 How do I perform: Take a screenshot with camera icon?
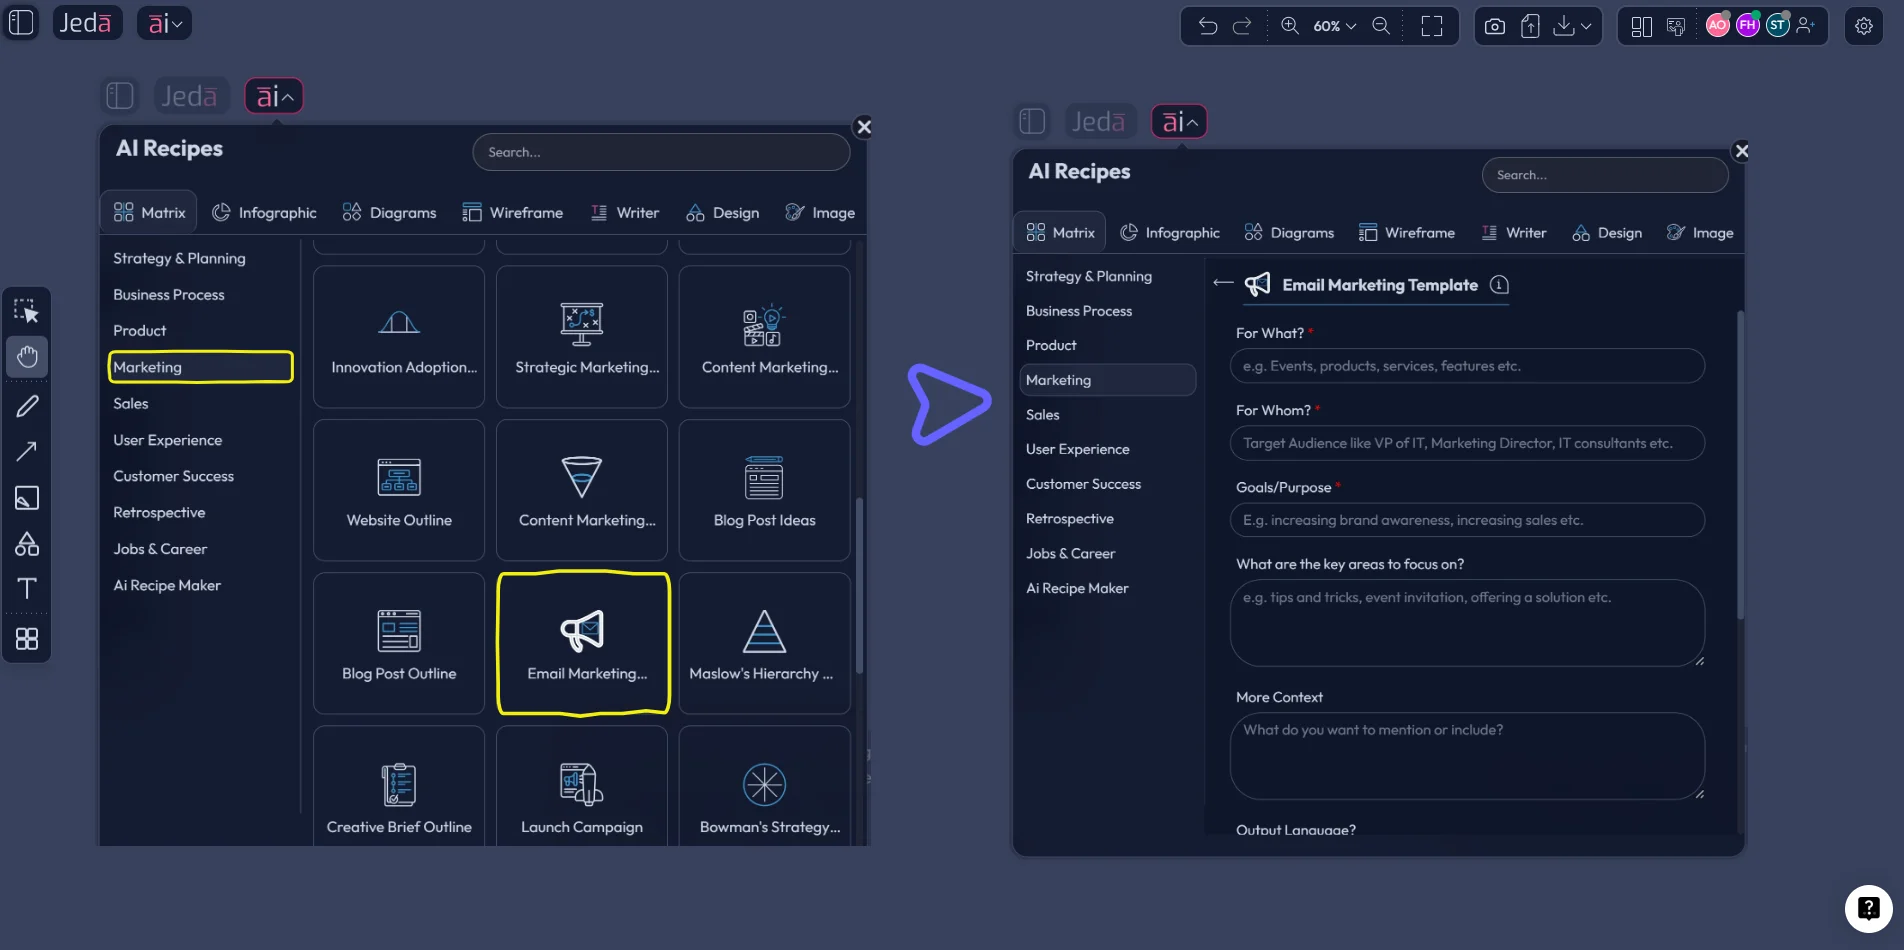pos(1494,26)
